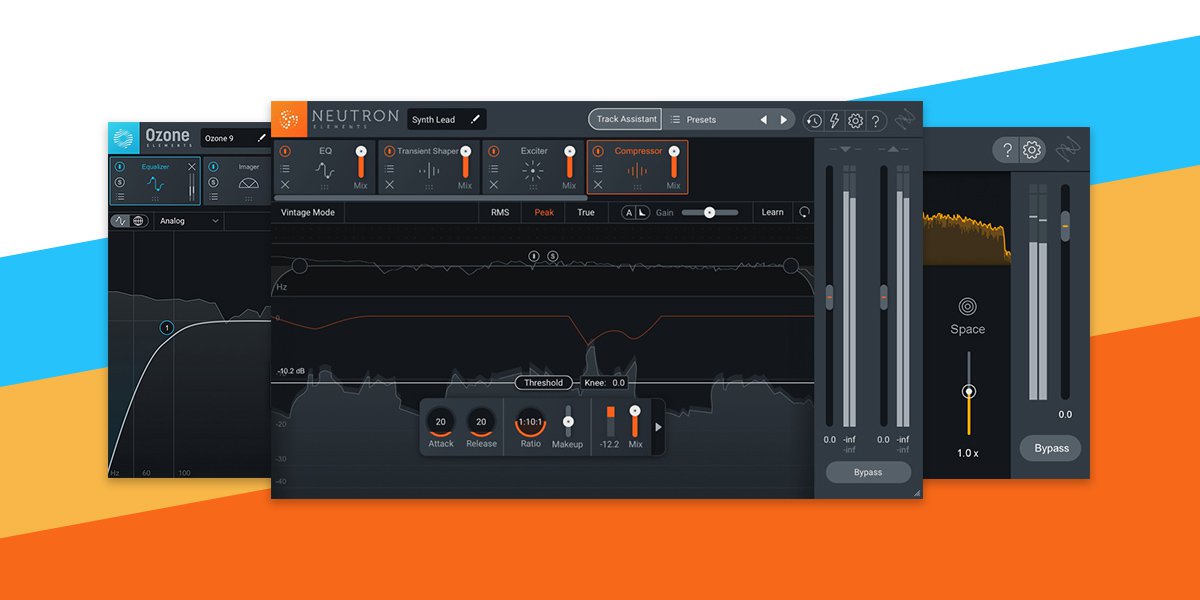Click the pencil icon beside Synth Lead
The width and height of the screenshot is (1200, 600).
point(476,119)
